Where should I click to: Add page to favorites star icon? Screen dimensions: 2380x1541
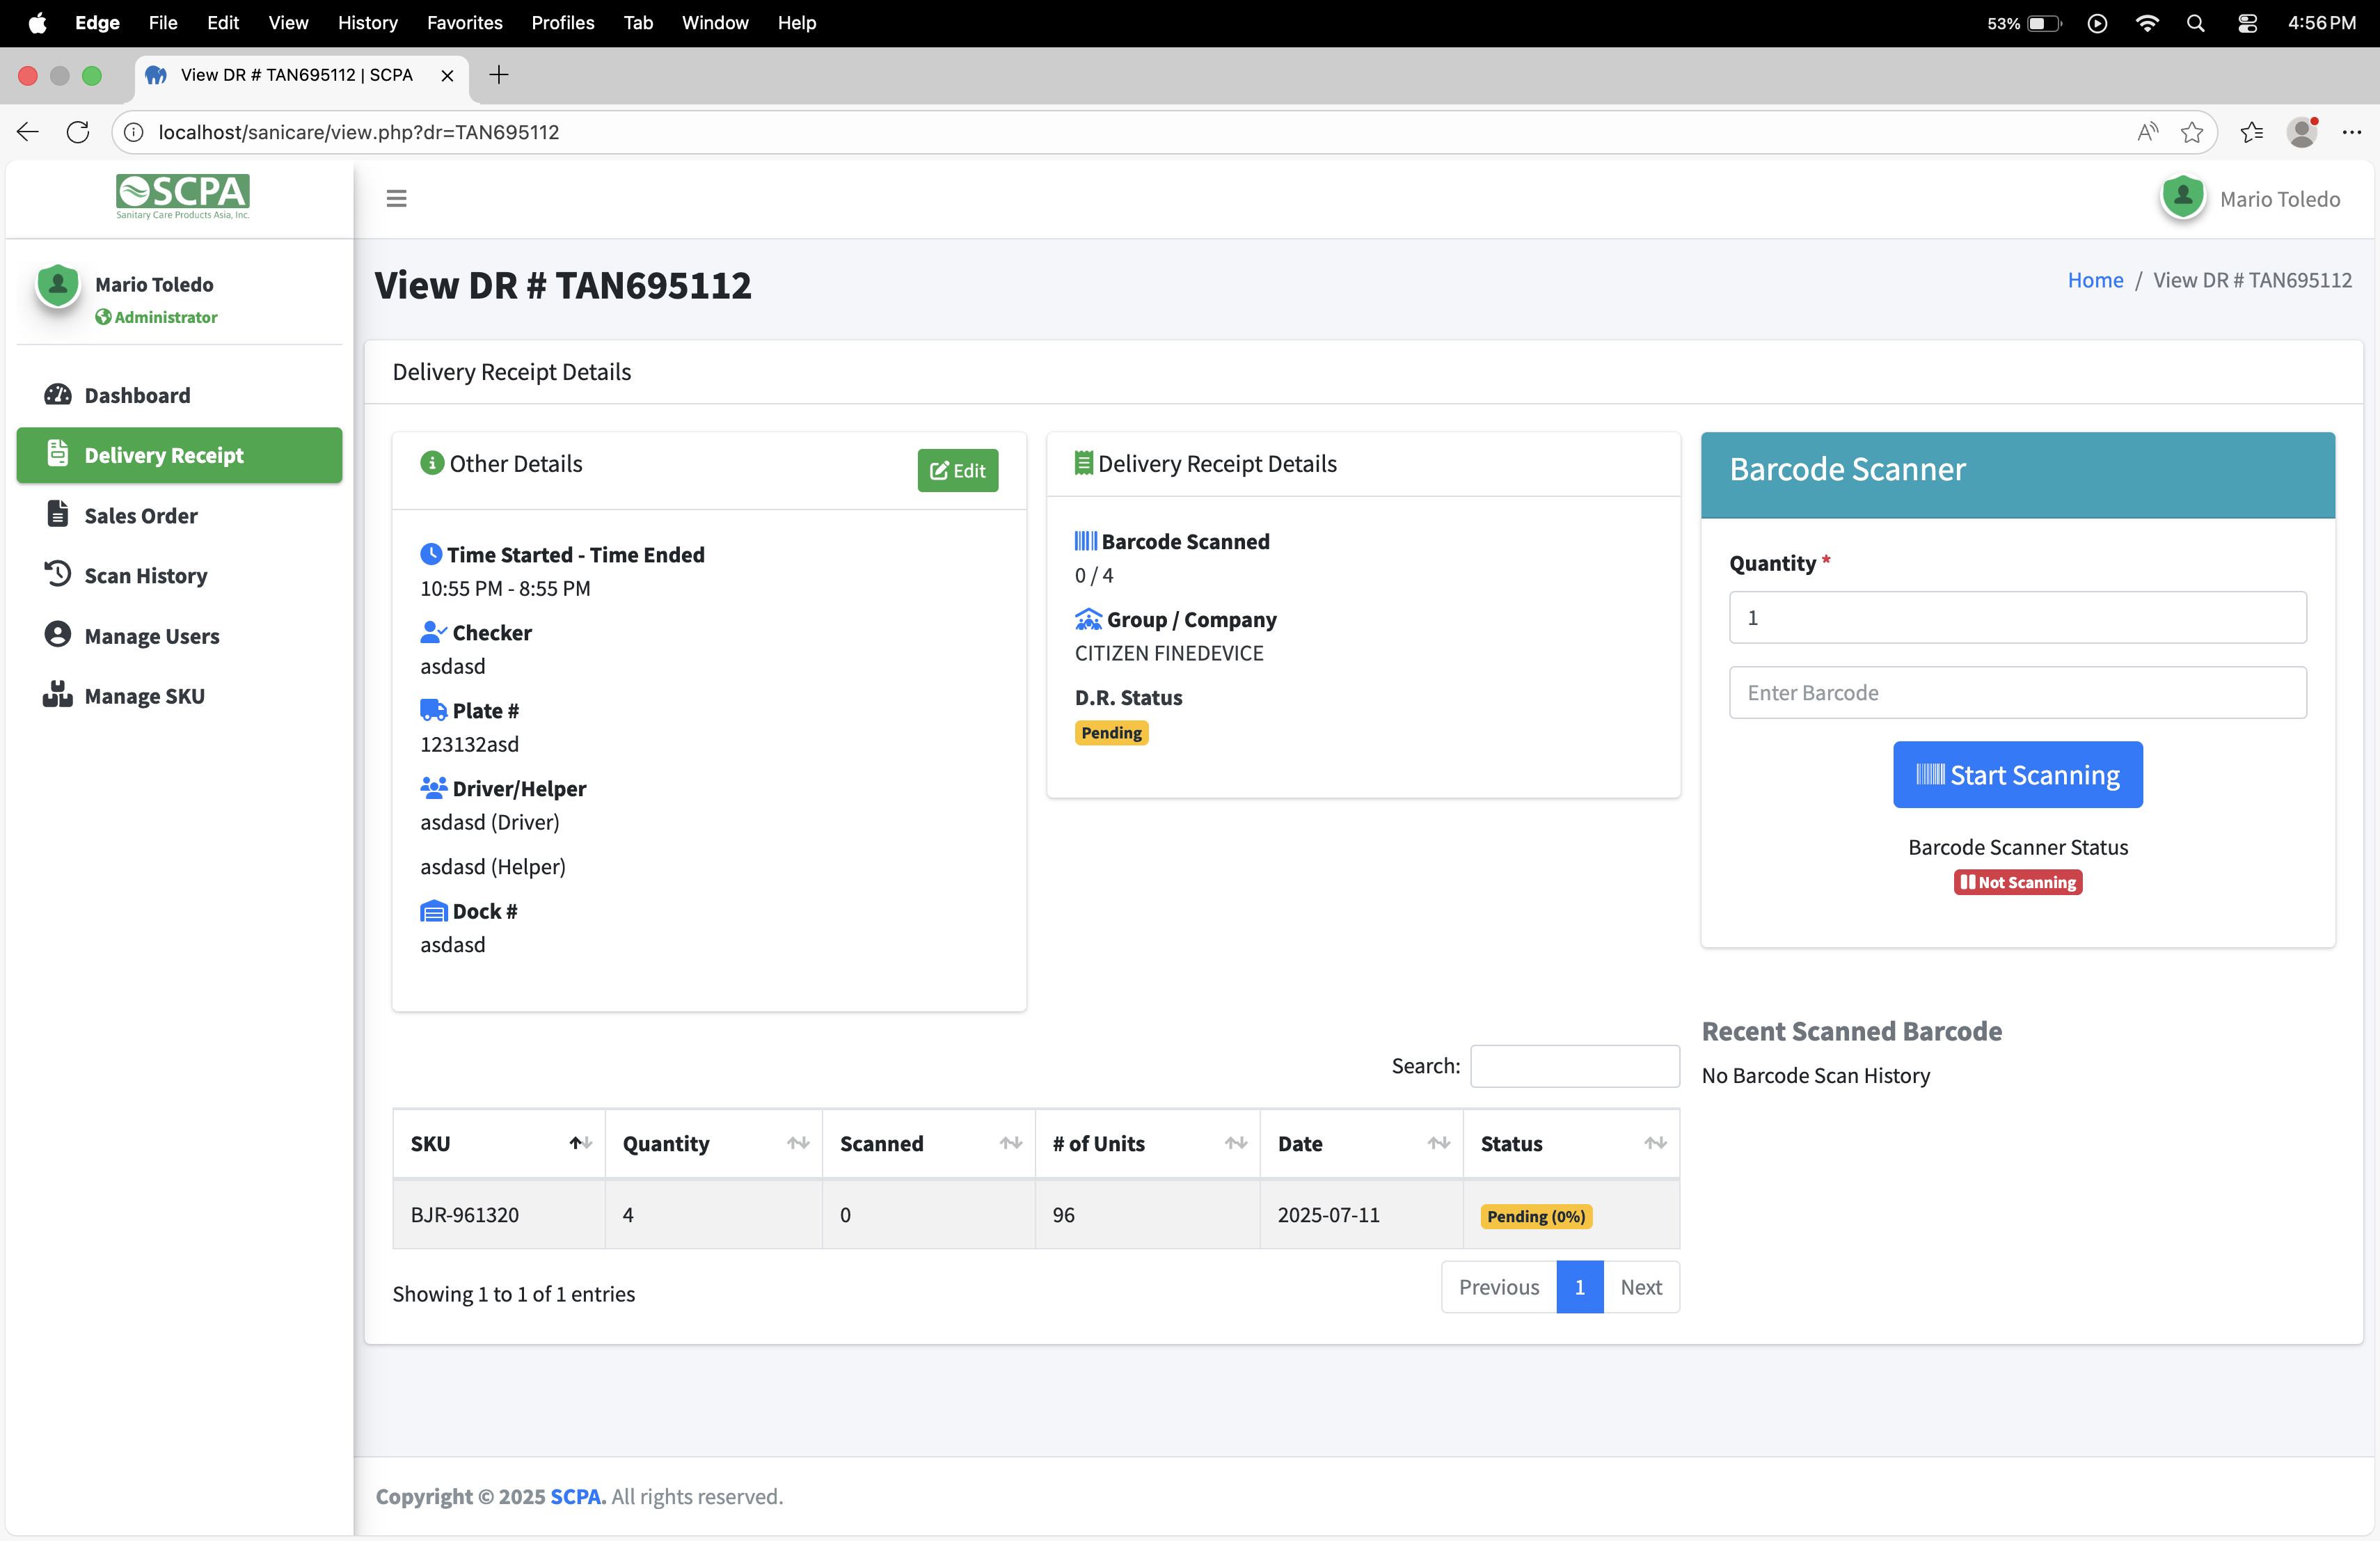click(x=2191, y=132)
